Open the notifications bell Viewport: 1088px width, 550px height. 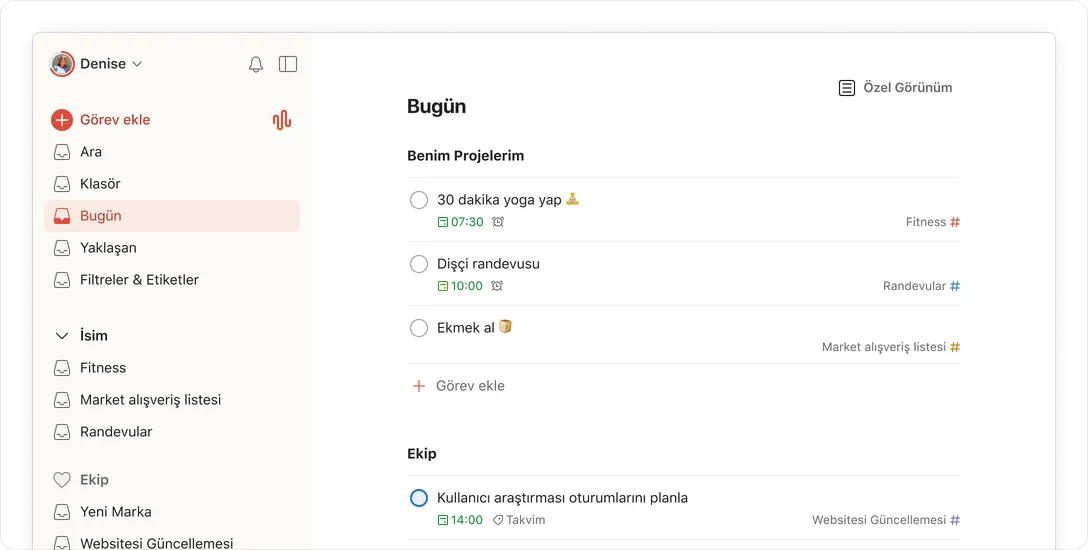pos(256,64)
